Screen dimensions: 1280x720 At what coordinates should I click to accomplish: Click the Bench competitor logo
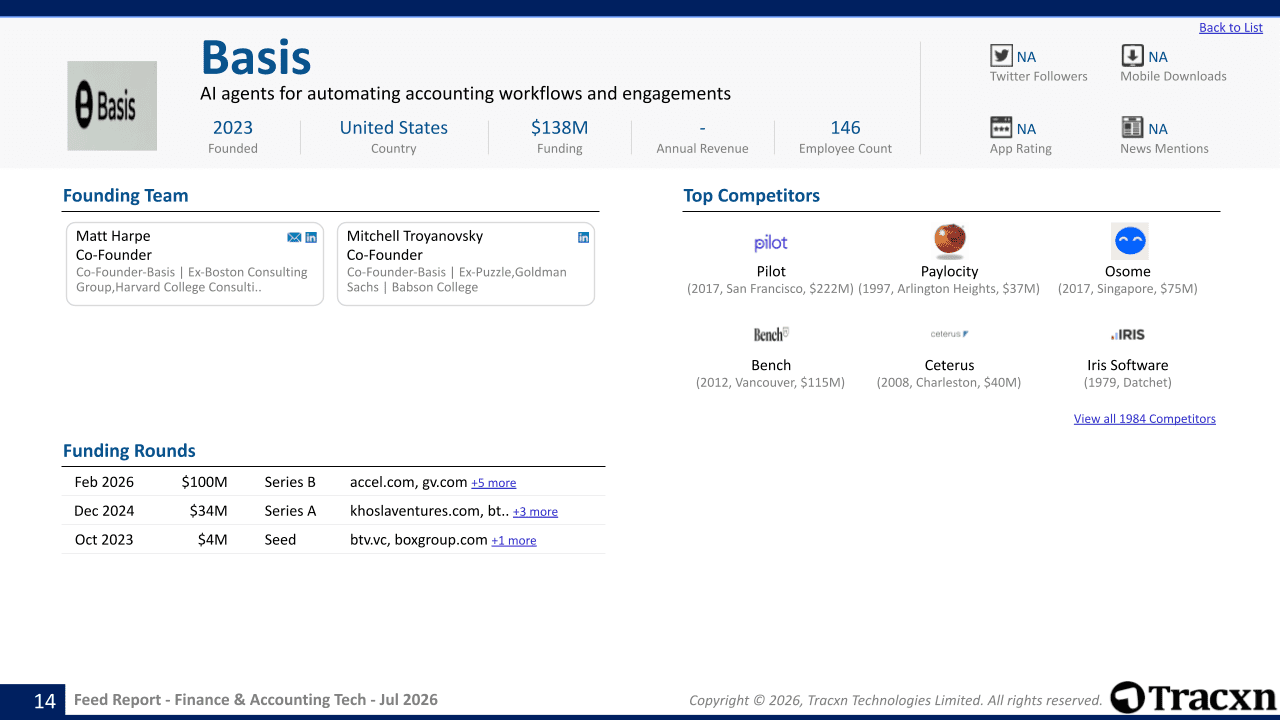point(771,334)
